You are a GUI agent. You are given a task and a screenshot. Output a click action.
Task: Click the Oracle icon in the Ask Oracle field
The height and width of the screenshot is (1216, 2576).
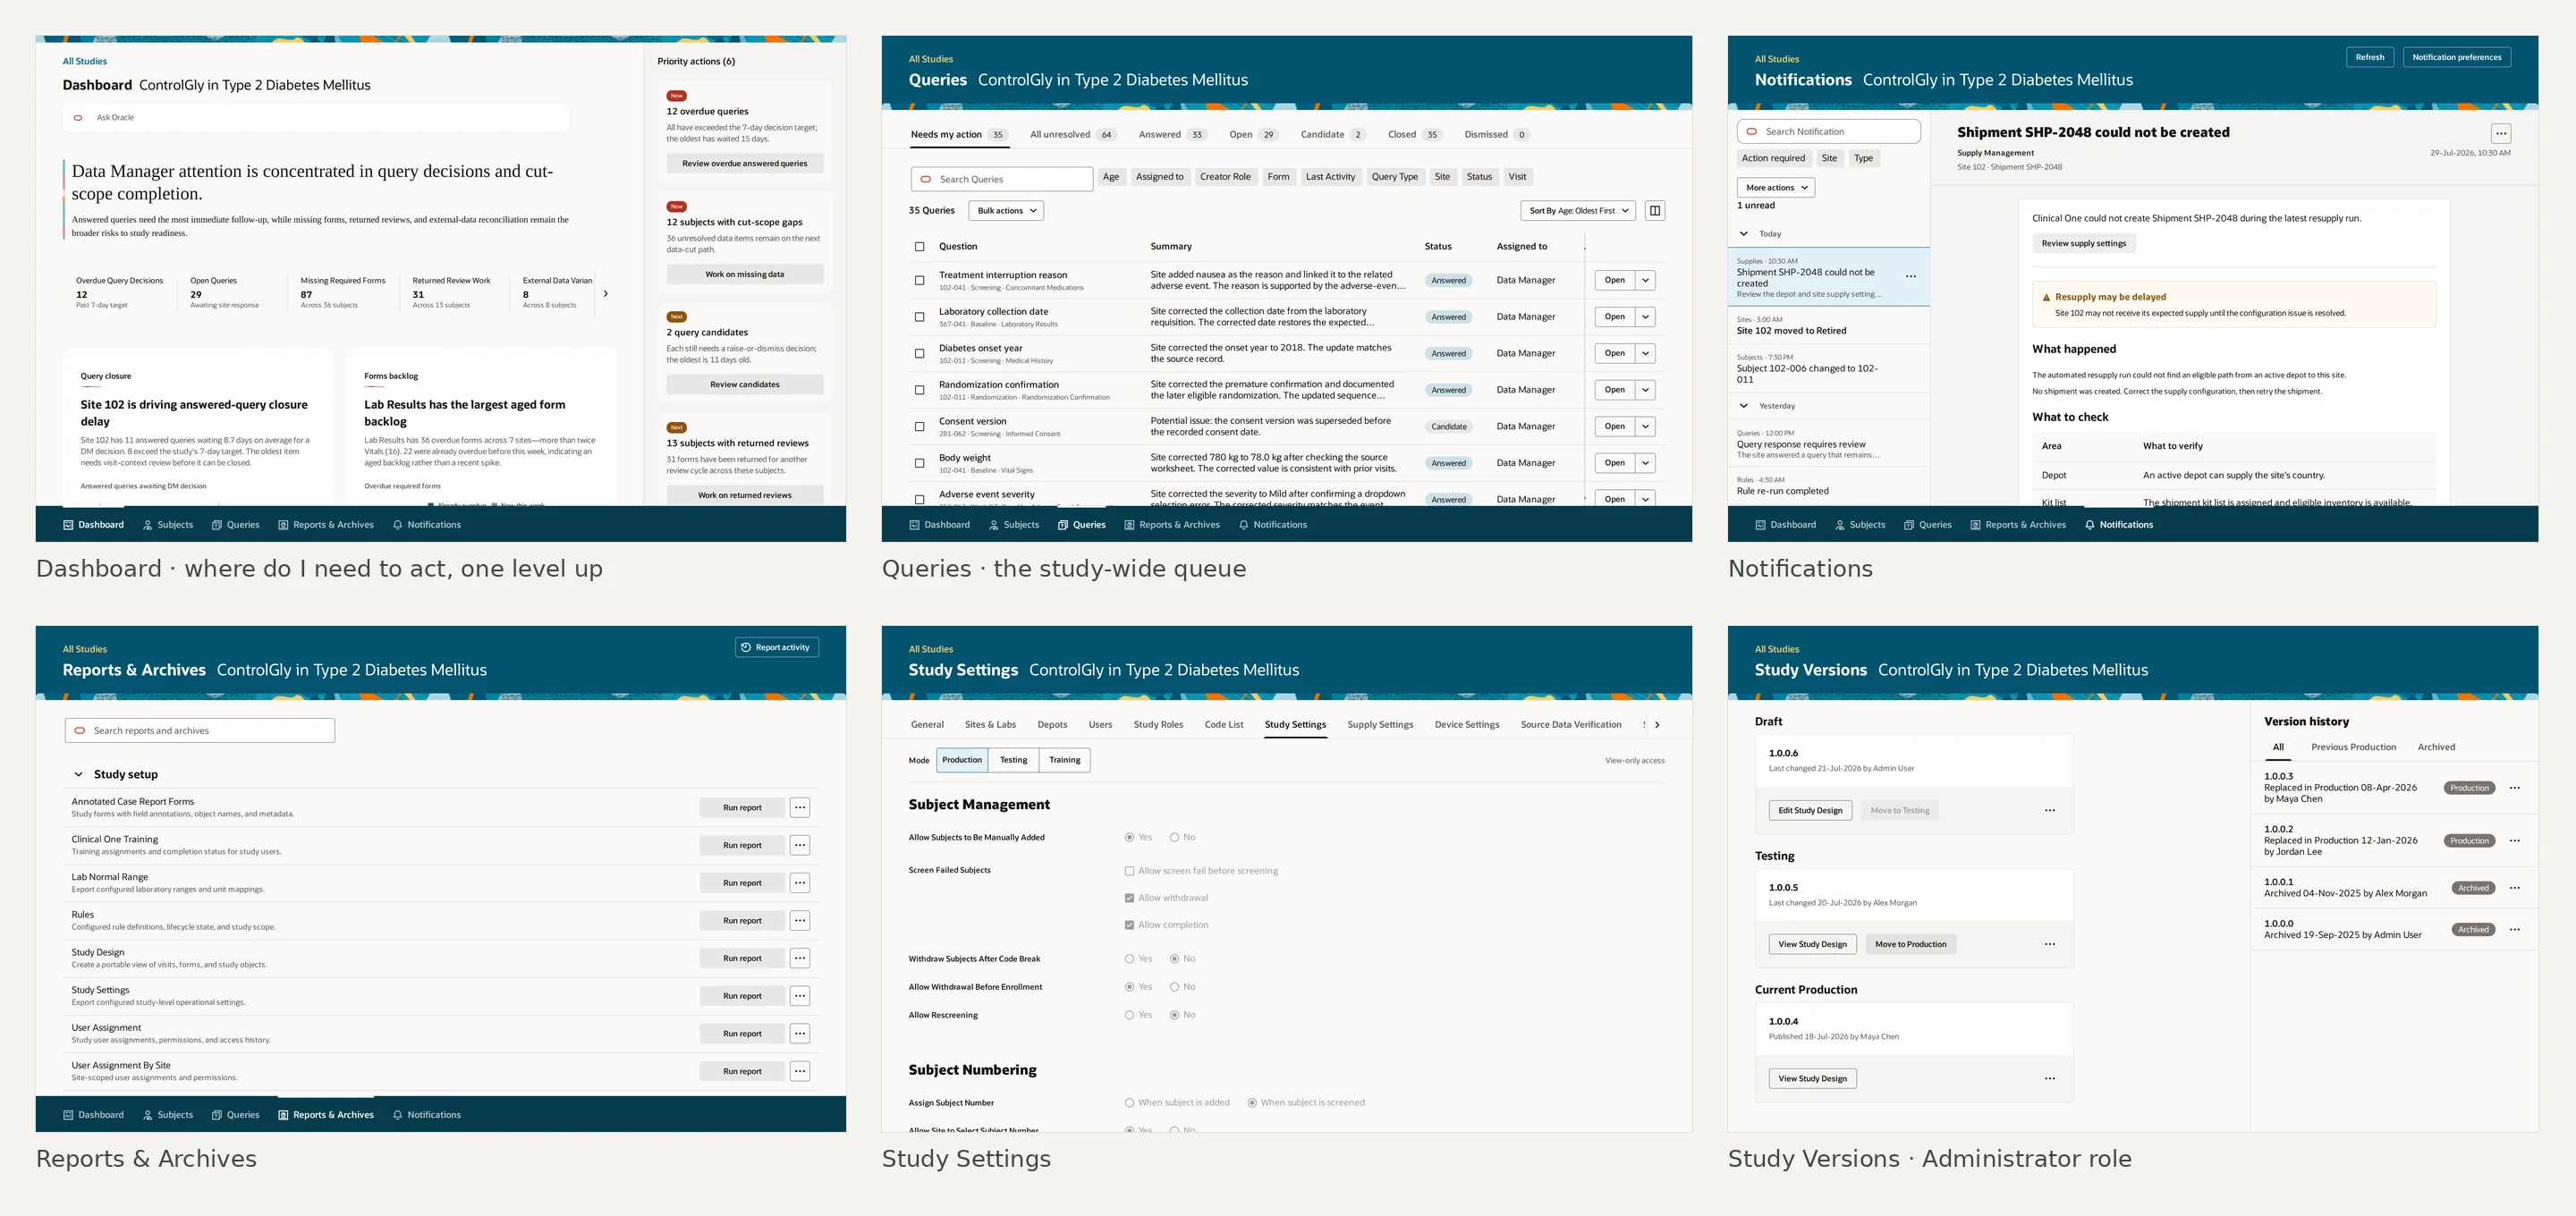click(x=78, y=118)
